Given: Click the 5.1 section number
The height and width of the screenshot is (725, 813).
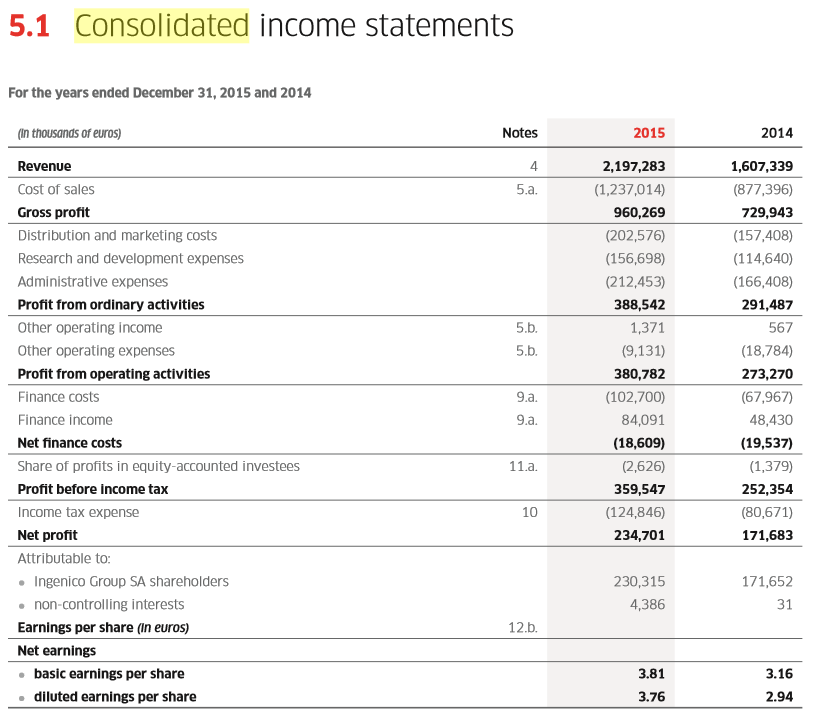Looking at the screenshot, I should pos(29,26).
